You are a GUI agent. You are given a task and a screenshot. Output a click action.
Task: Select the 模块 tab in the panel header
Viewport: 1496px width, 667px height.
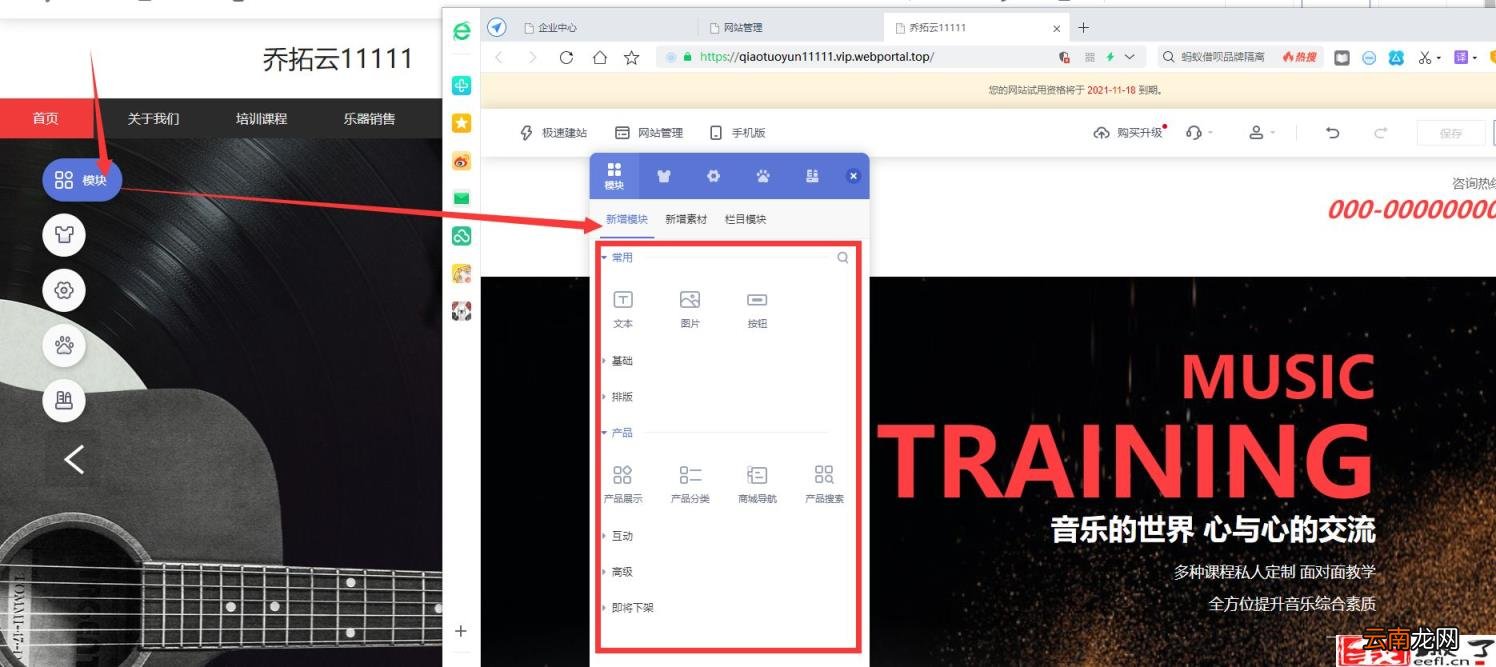(x=614, y=176)
